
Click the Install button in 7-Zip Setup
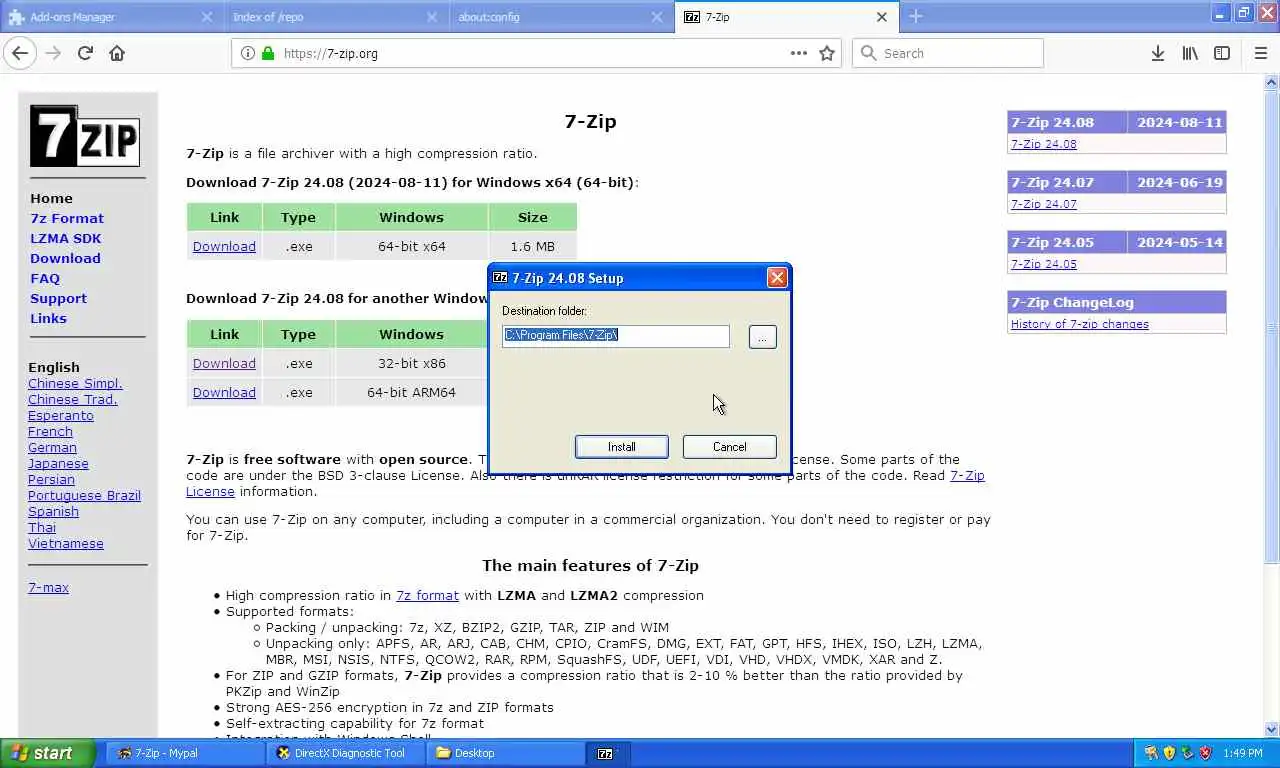(622, 447)
